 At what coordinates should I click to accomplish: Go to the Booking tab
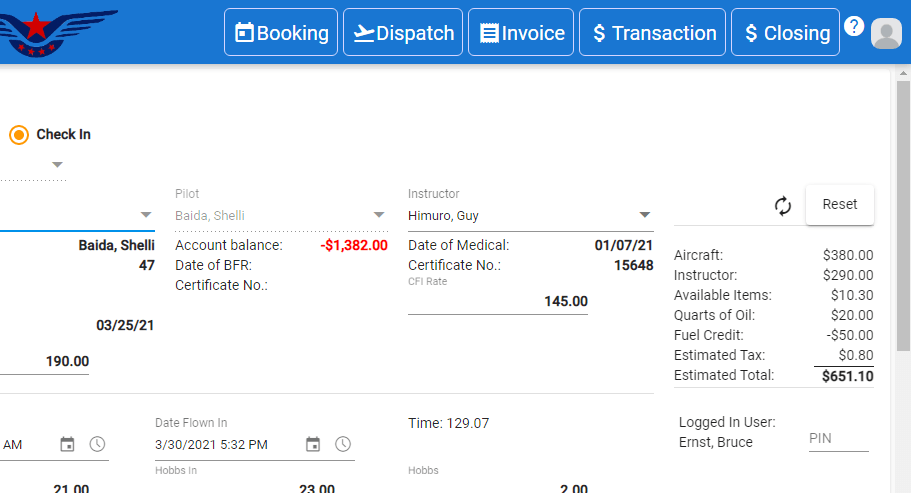(x=281, y=33)
